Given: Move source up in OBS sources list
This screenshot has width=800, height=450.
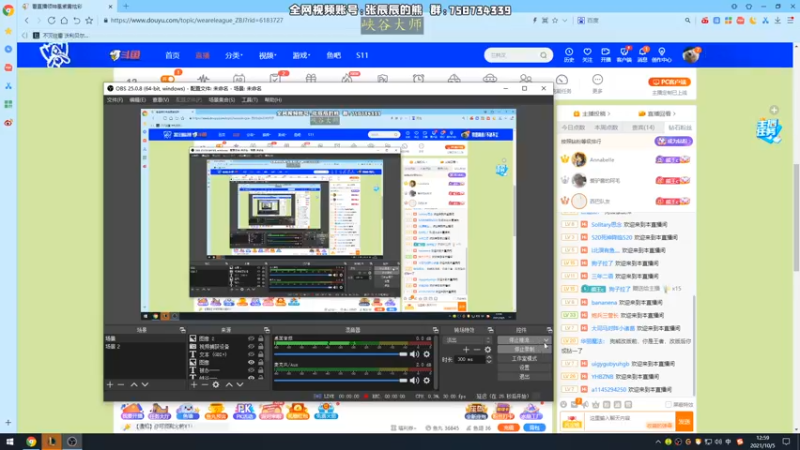Looking at the screenshot, I should click(229, 385).
